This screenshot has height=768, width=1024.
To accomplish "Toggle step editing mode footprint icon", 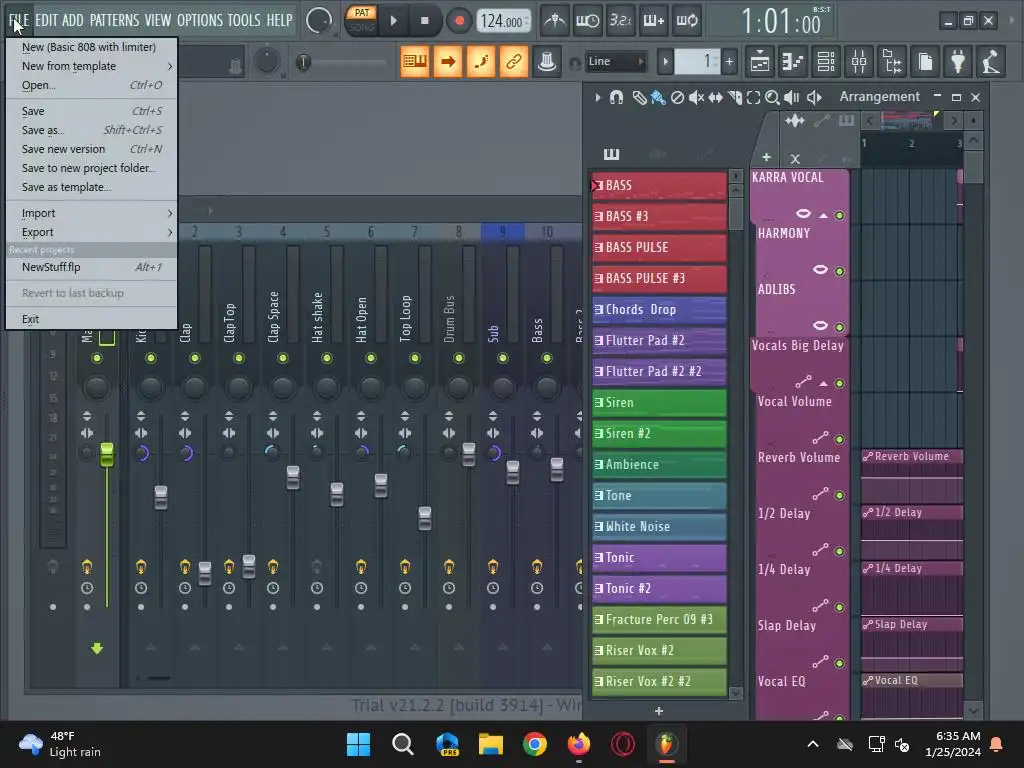I will (x=481, y=61).
